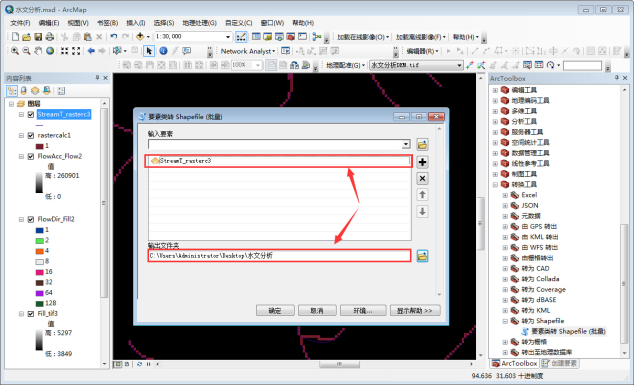Screen dimensions: 634x386
Task: Toggle the FlowAcc_Flow2 layer checkbox
Action: [x=31, y=156]
